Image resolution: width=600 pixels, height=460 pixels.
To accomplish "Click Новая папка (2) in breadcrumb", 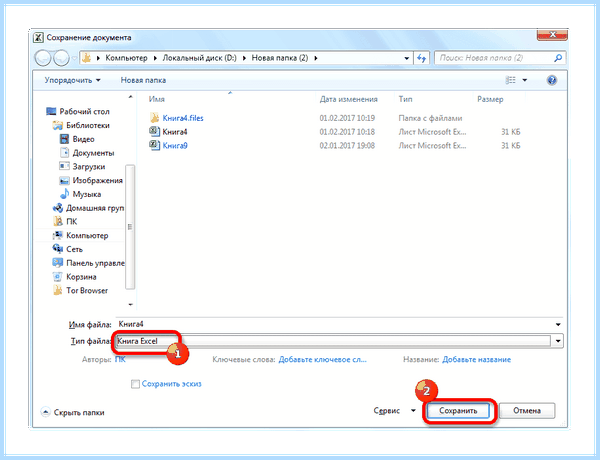I will [x=280, y=58].
